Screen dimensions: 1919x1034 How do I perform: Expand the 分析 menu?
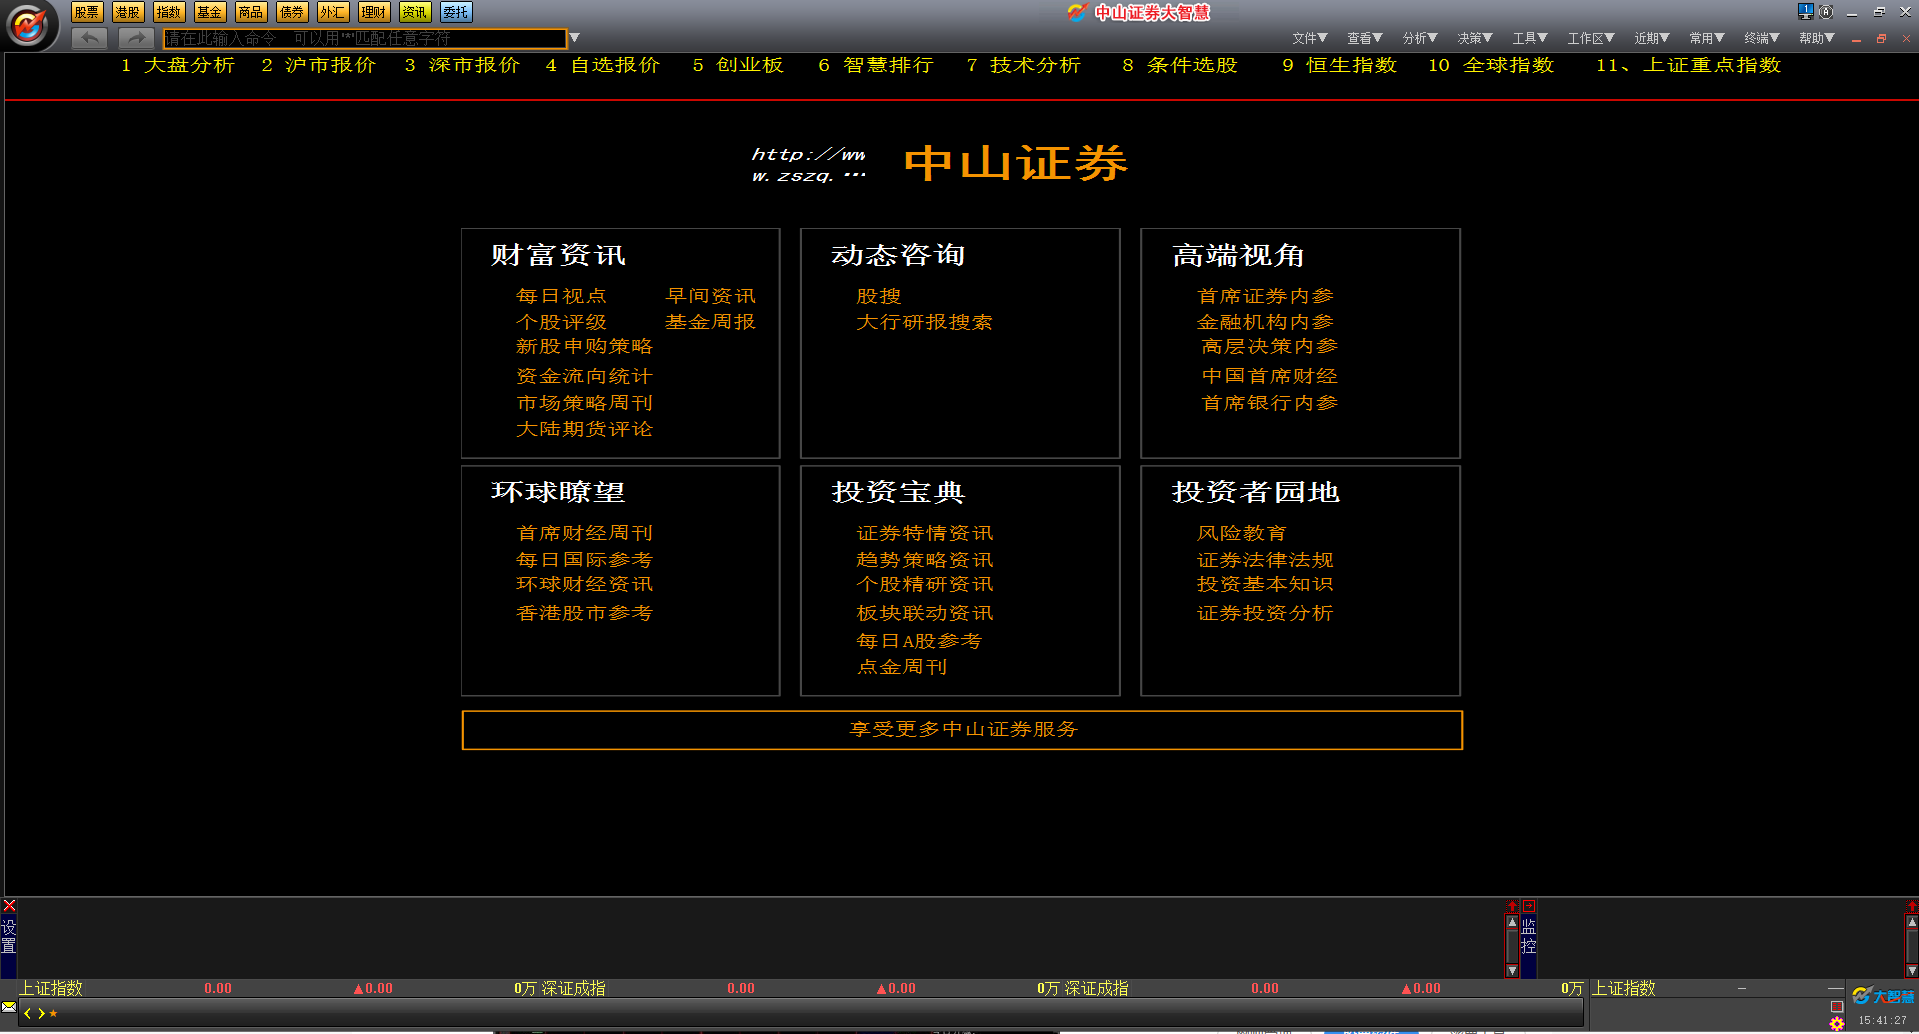pyautogui.click(x=1419, y=38)
